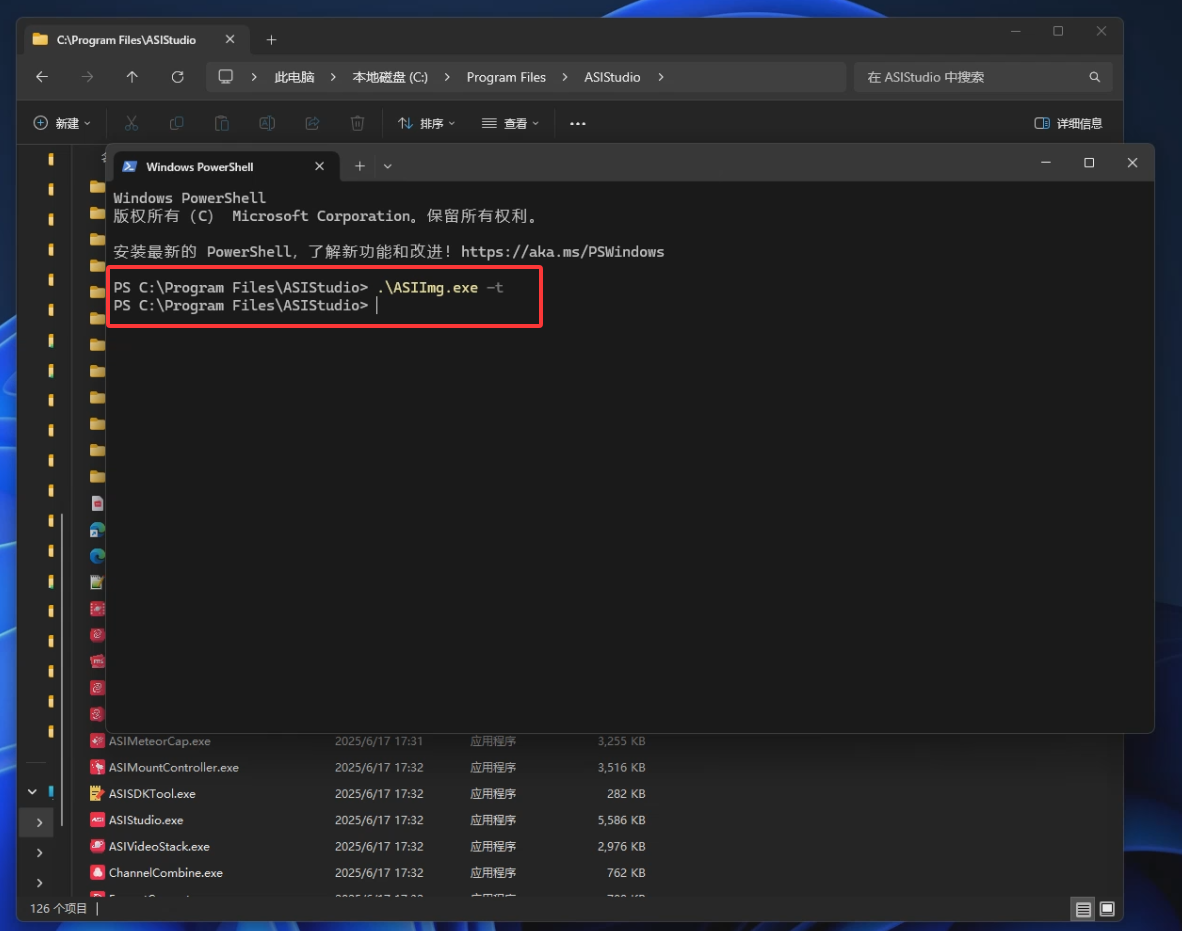
Task: Expand chevron after Program Files in address bar
Action: tap(565, 77)
